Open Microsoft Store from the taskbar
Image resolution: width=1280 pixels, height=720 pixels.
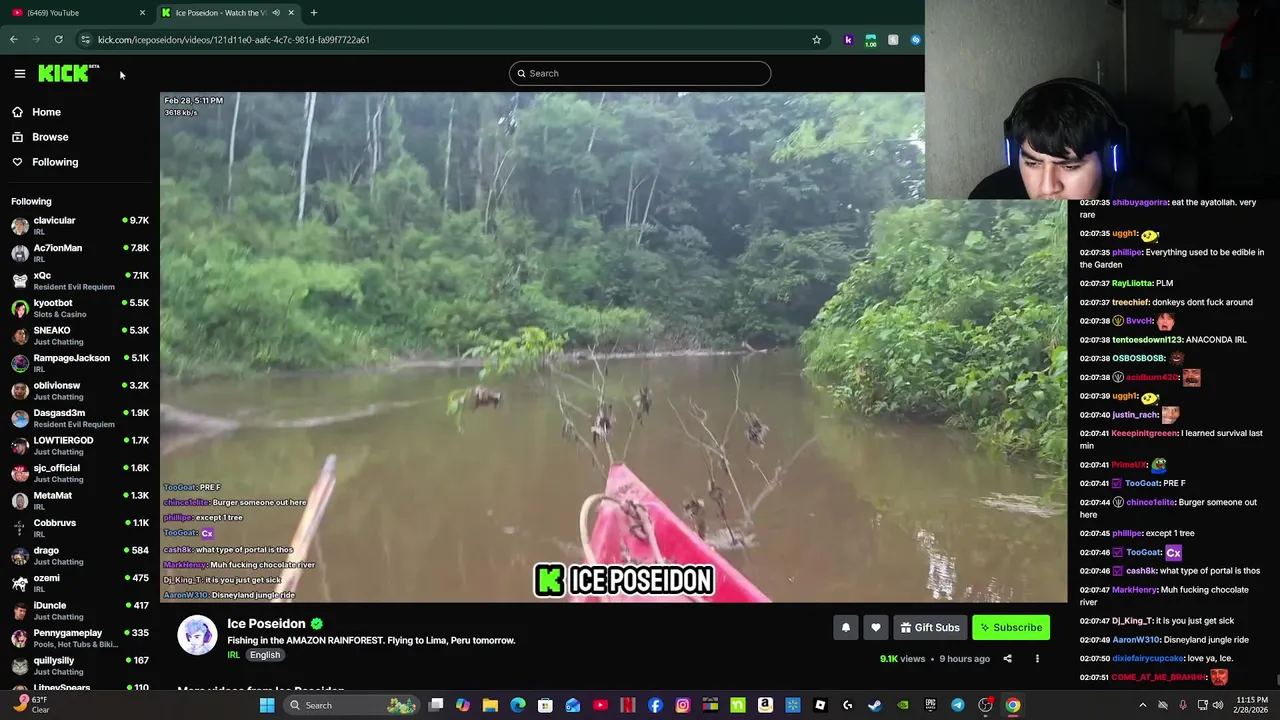coord(545,705)
